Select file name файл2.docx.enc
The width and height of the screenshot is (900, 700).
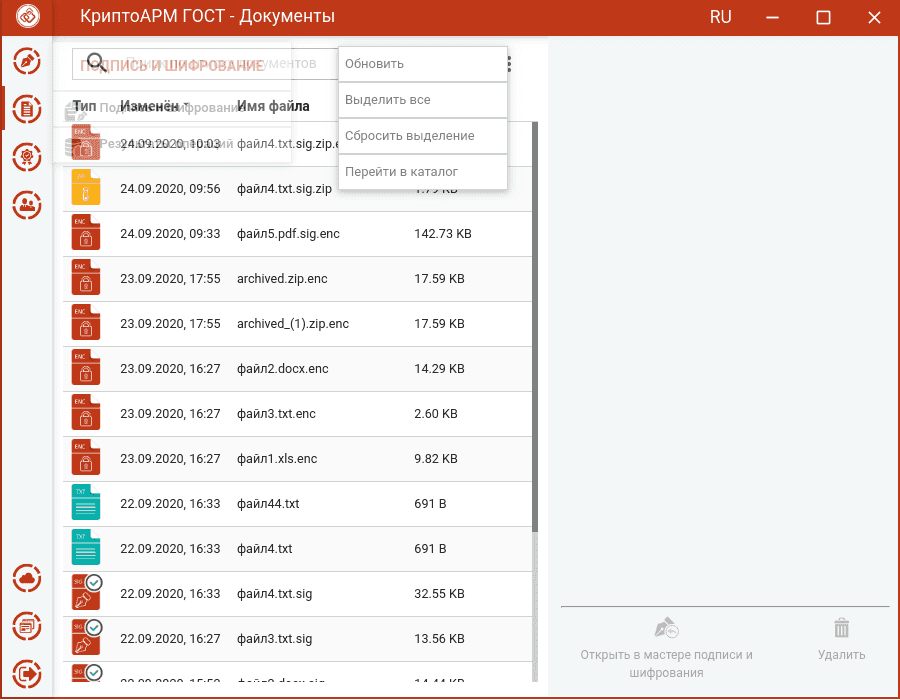tap(282, 368)
